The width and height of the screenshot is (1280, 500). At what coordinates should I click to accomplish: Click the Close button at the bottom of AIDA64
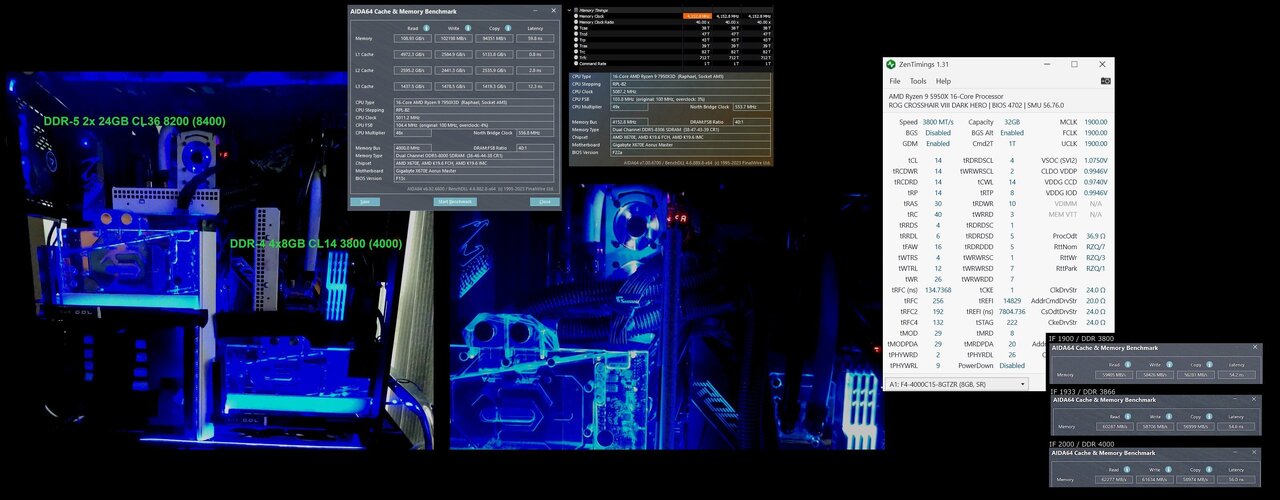click(x=545, y=201)
